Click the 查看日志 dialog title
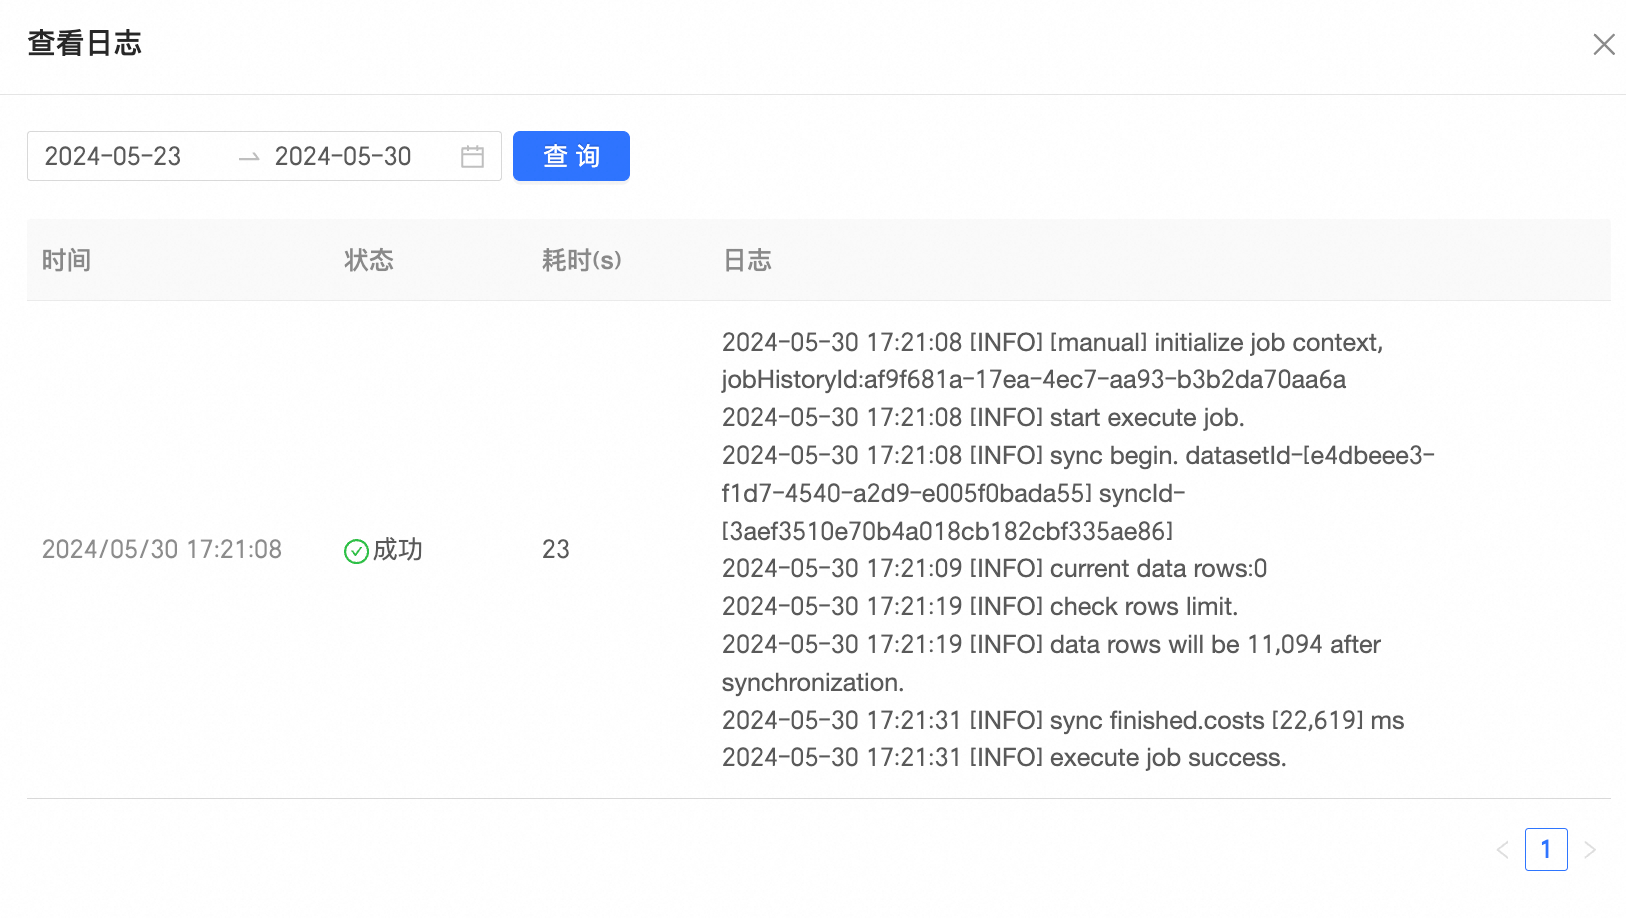This screenshot has width=1626, height=918. coord(85,43)
